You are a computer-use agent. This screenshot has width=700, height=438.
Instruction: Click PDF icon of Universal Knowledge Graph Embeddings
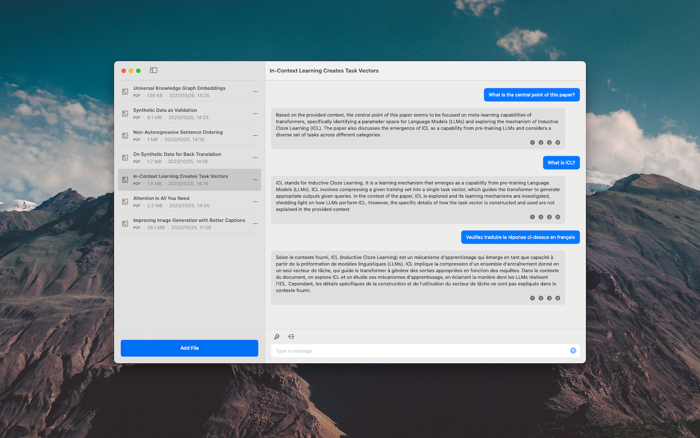tap(125, 92)
